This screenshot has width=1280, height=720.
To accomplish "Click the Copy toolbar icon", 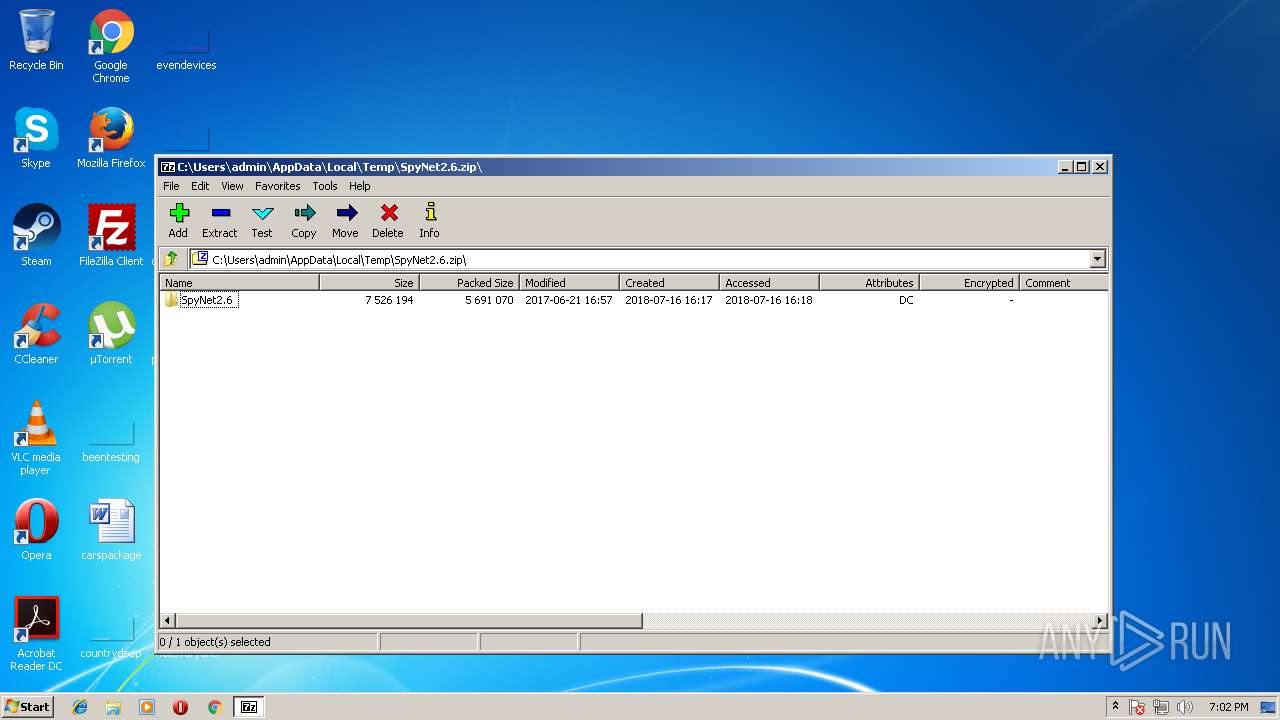I will click(x=304, y=220).
